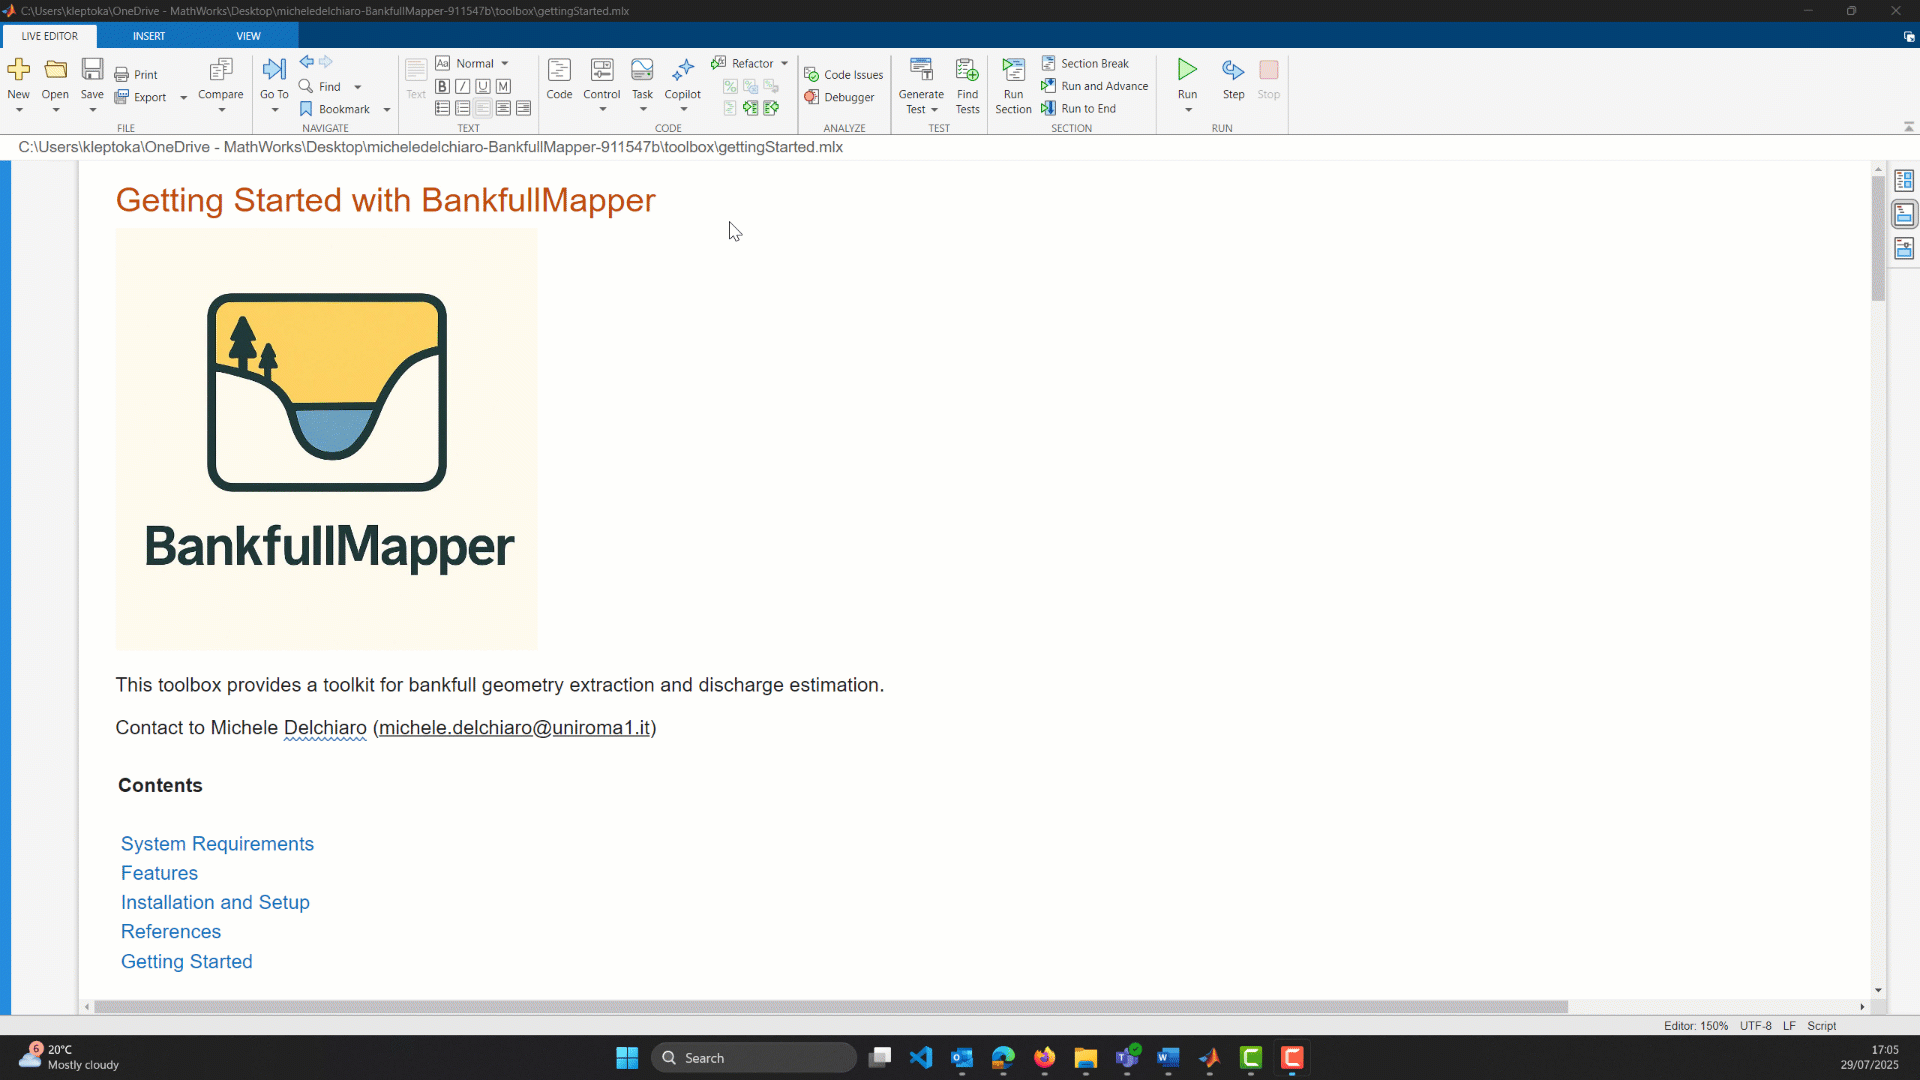
Task: Toggle Bold formatting
Action: [x=442, y=87]
